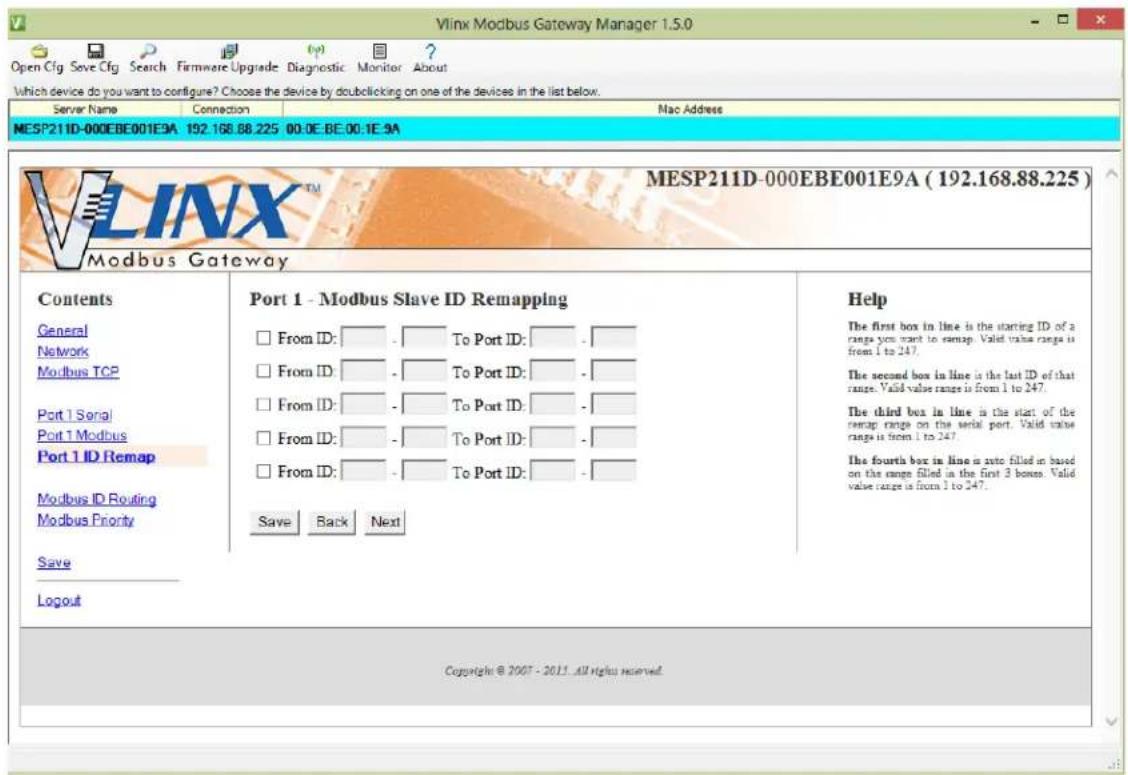1128x775 pixels.
Task: Enable the fourth From ID remap row
Action: click(263, 438)
